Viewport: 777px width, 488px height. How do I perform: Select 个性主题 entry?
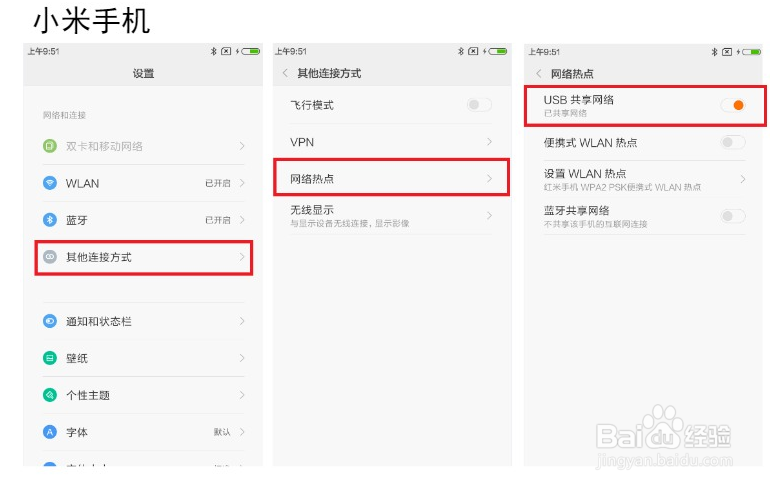pos(144,395)
